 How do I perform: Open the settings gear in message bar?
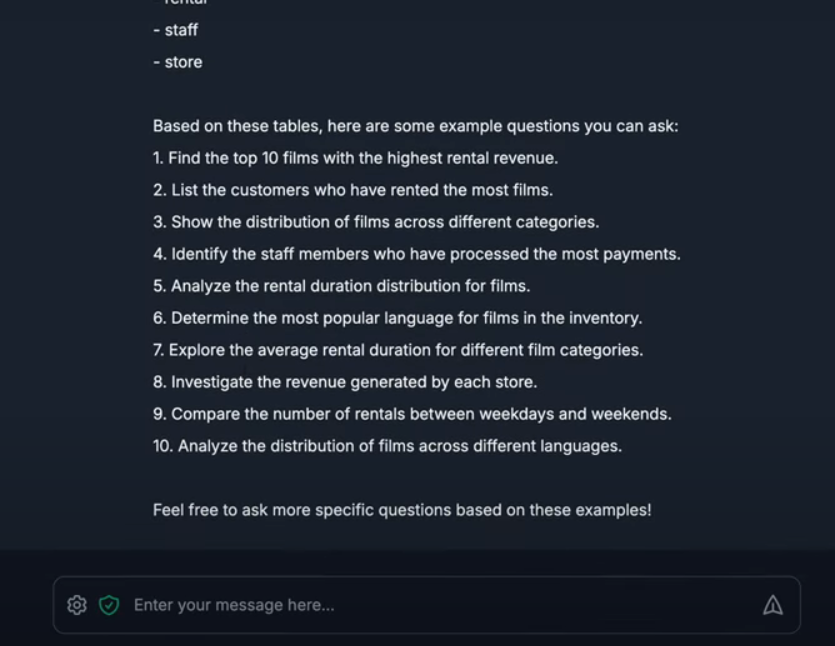click(77, 605)
